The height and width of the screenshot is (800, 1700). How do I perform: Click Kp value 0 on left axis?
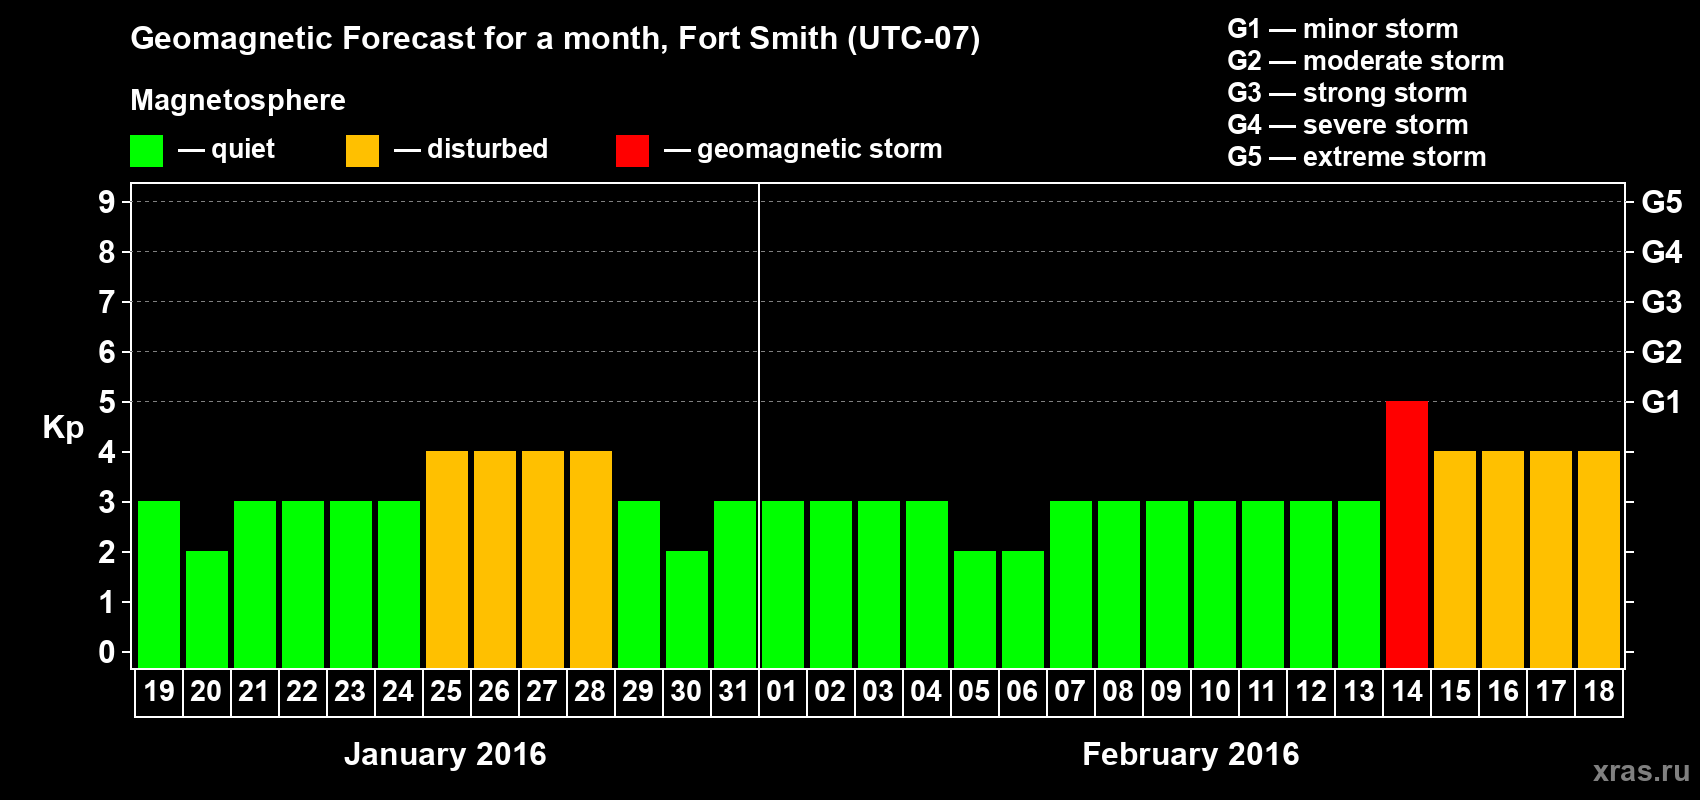coord(107,652)
